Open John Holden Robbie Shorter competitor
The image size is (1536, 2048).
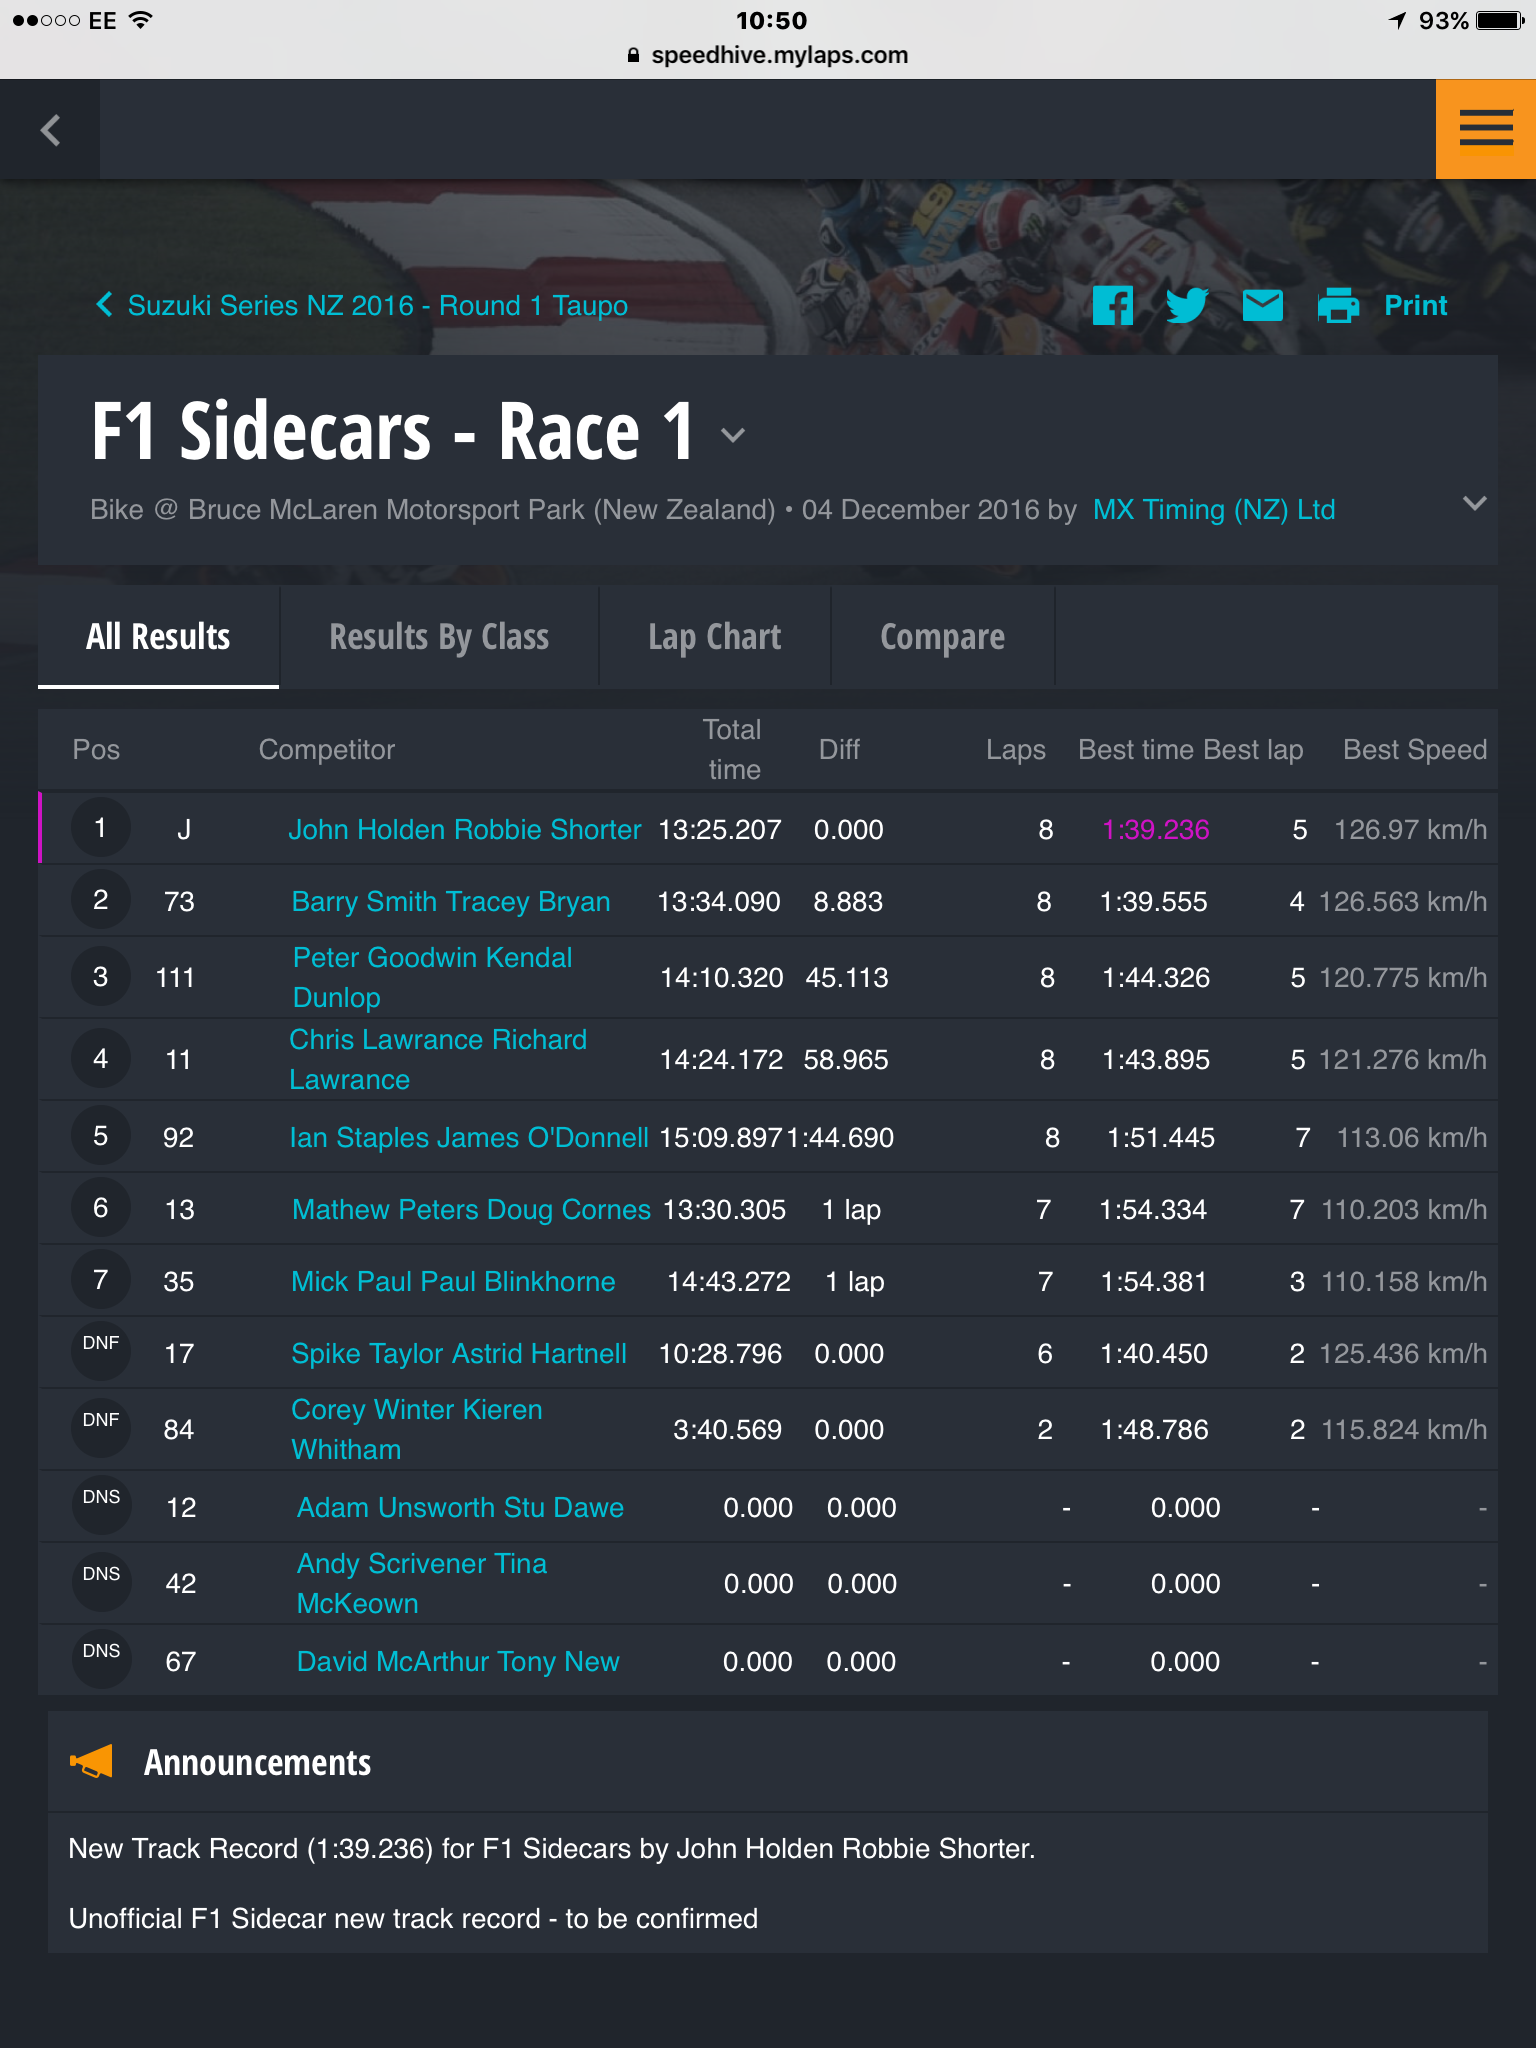click(x=465, y=830)
